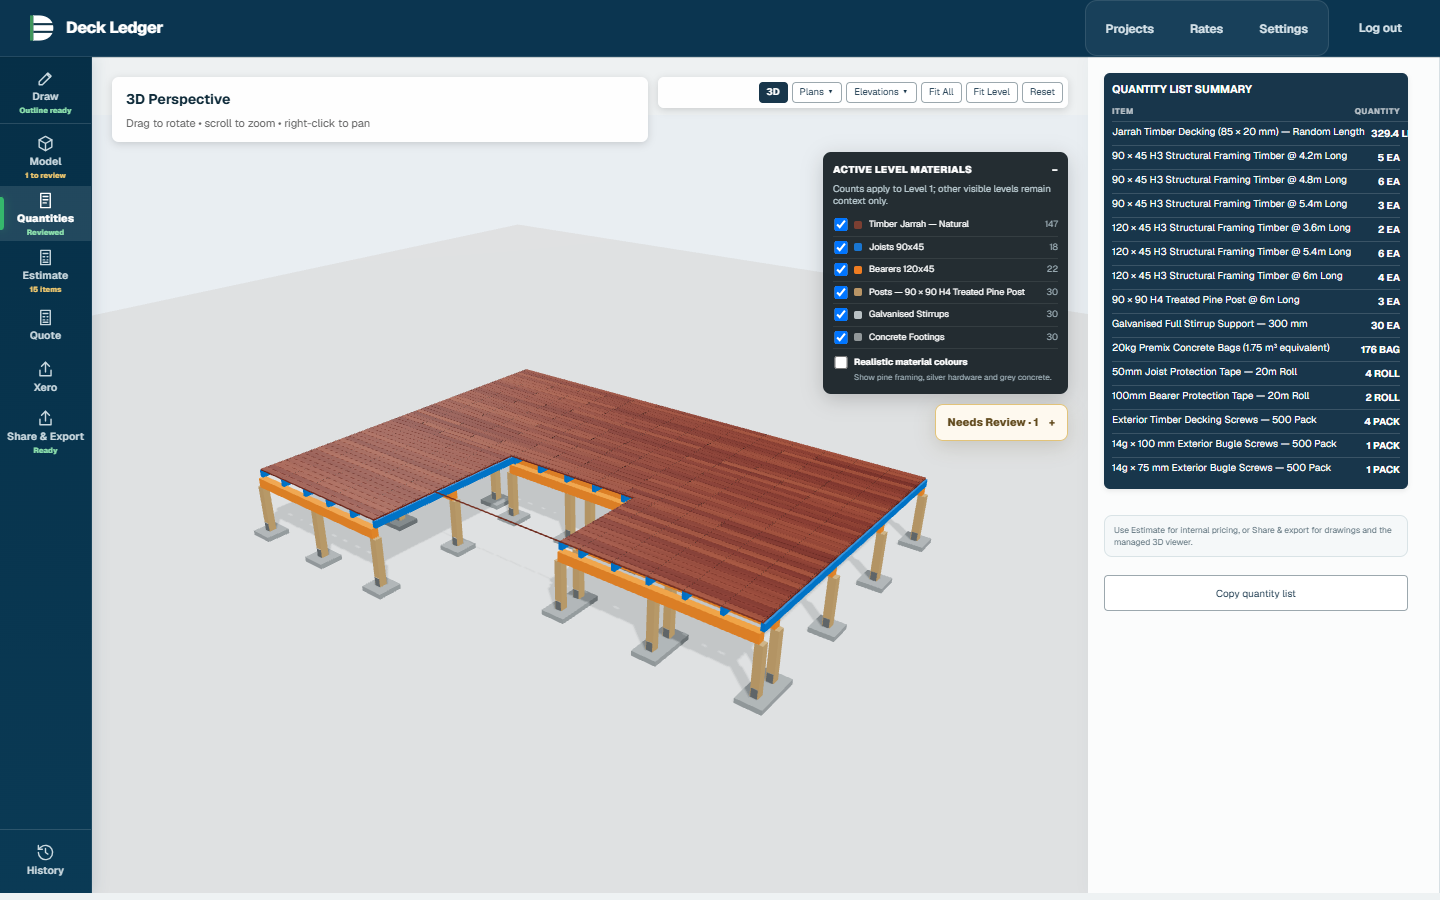Open the Elevations dropdown
1440x900 pixels.
(x=881, y=92)
